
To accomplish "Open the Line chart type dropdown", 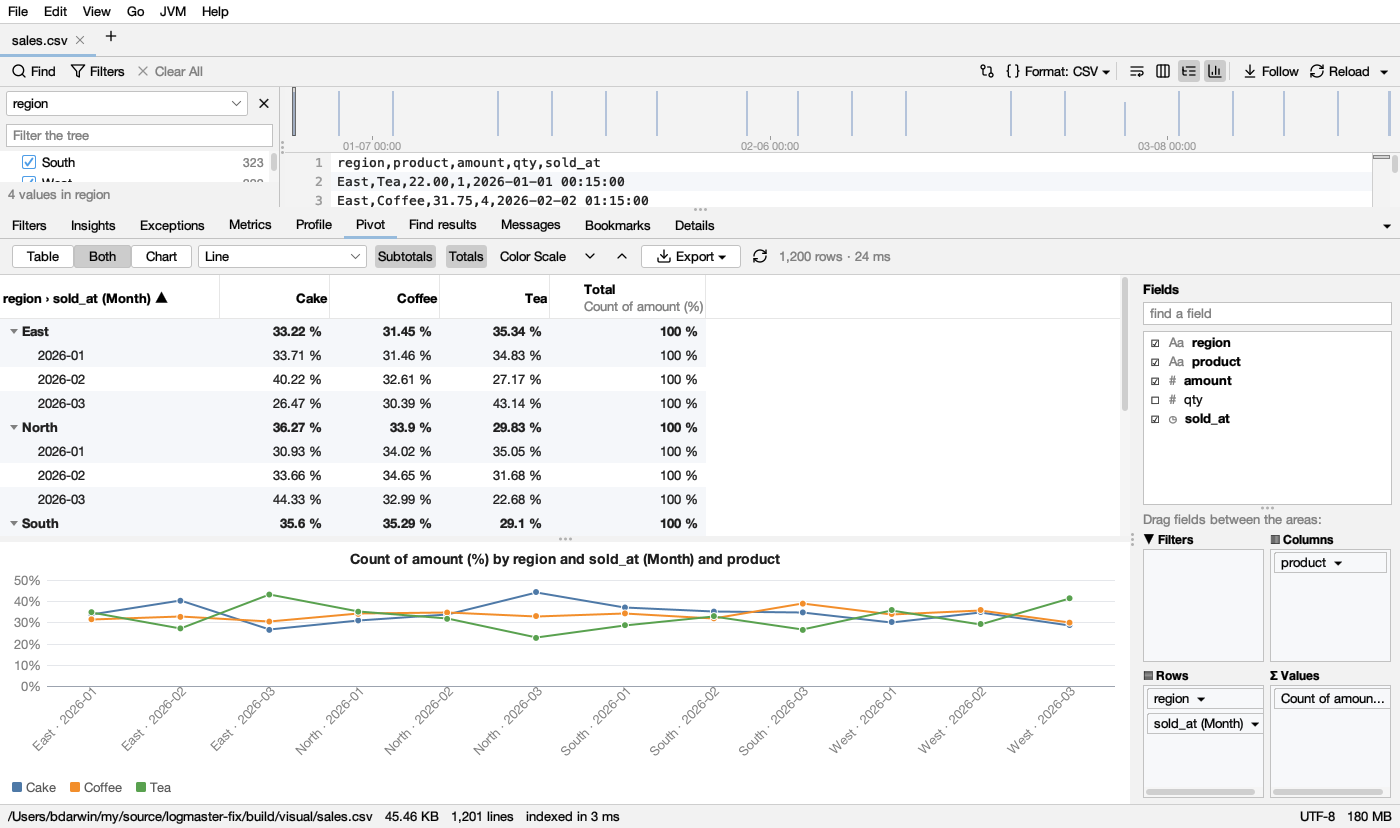I will click(x=283, y=256).
